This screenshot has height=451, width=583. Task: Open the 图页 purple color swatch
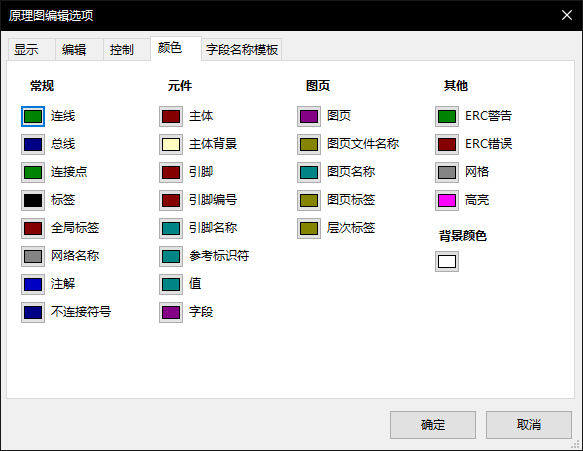tap(309, 116)
